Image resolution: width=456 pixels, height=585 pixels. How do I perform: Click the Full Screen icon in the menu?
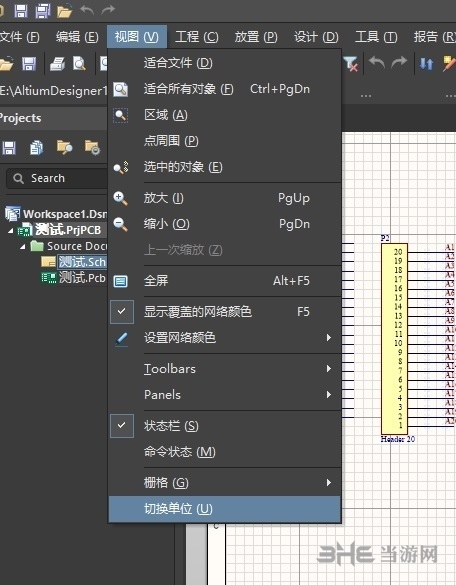pos(121,281)
